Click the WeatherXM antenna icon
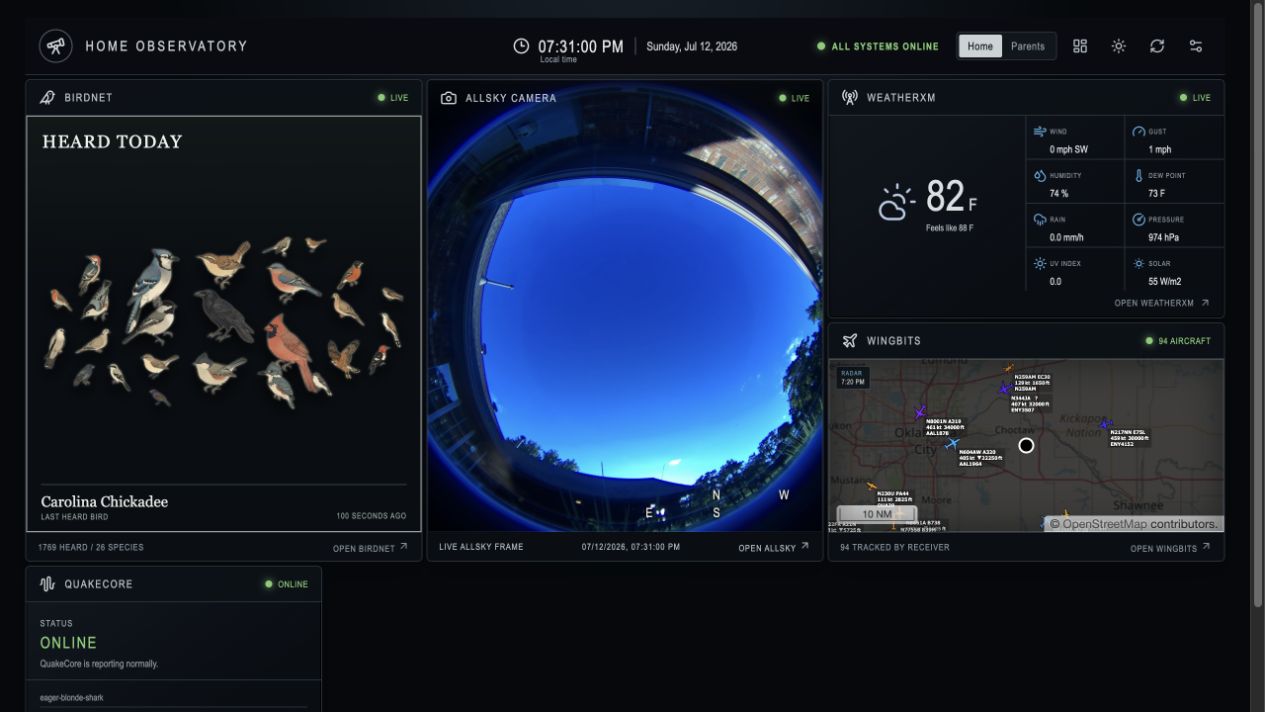The width and height of the screenshot is (1265, 712). coord(850,98)
